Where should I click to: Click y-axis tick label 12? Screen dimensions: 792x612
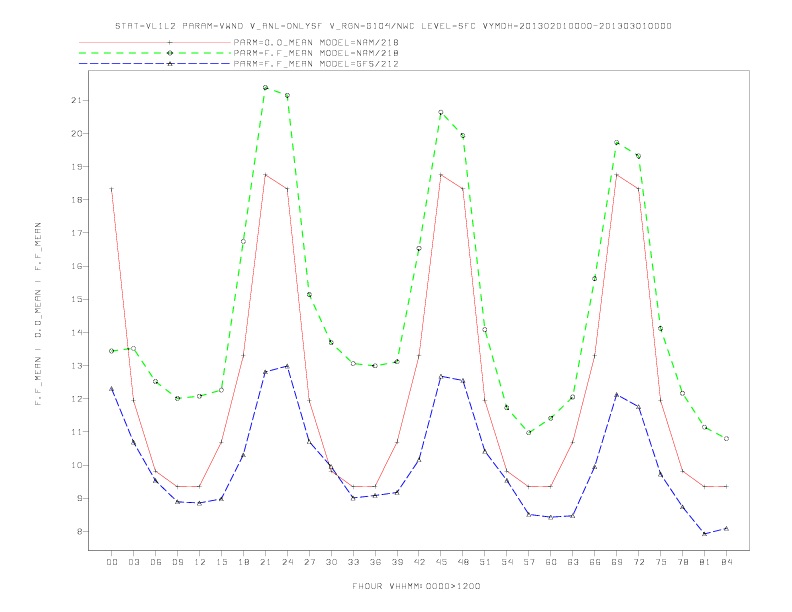click(x=76, y=399)
